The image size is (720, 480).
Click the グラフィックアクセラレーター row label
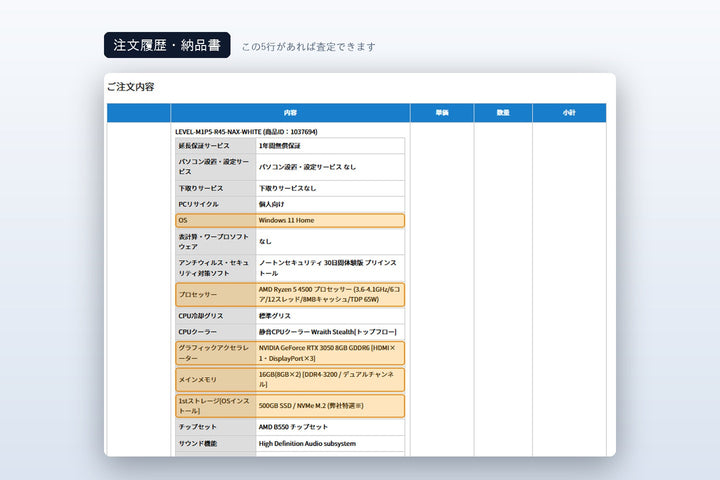(x=214, y=353)
